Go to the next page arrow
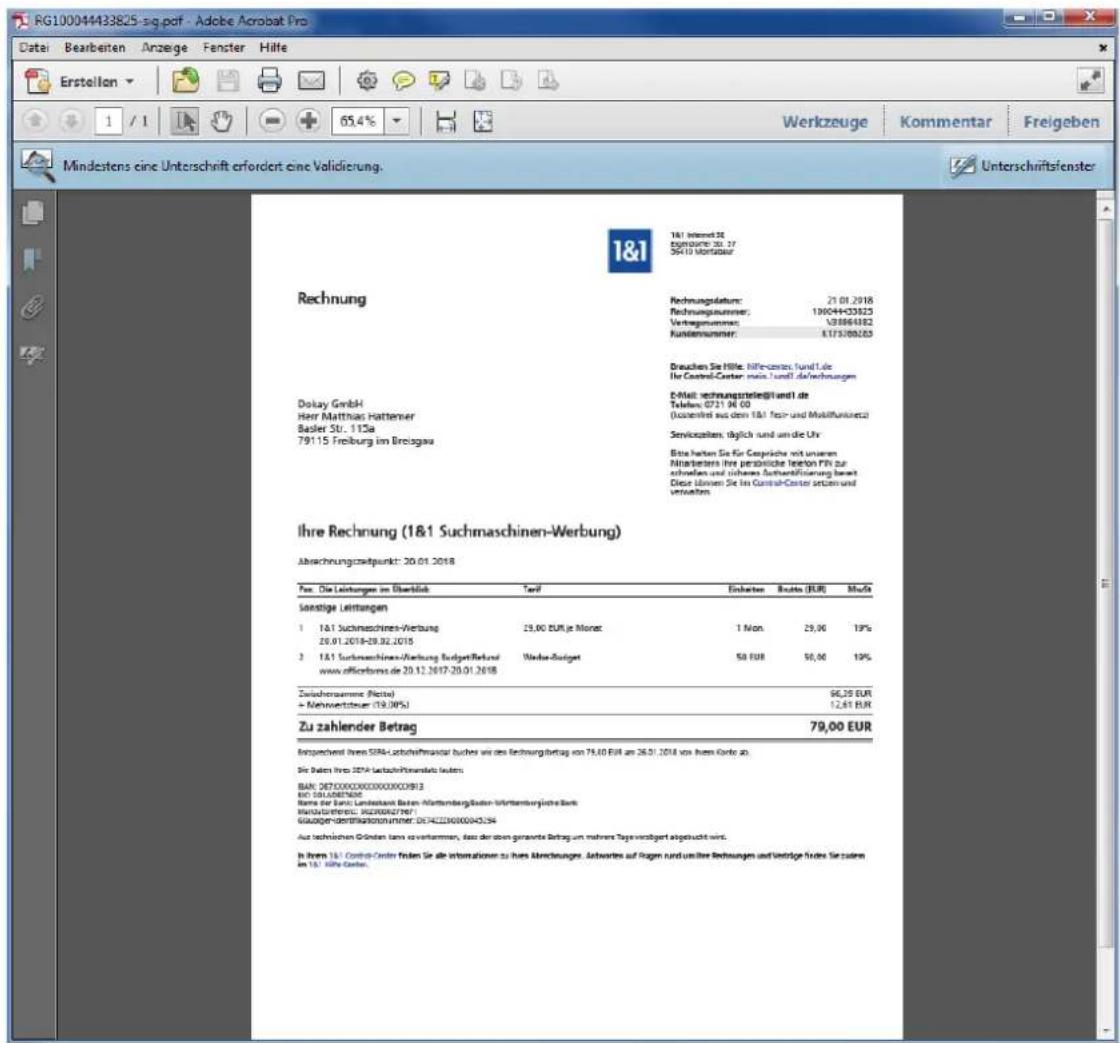This screenshot has width=1120, height=1043. pos(70,121)
